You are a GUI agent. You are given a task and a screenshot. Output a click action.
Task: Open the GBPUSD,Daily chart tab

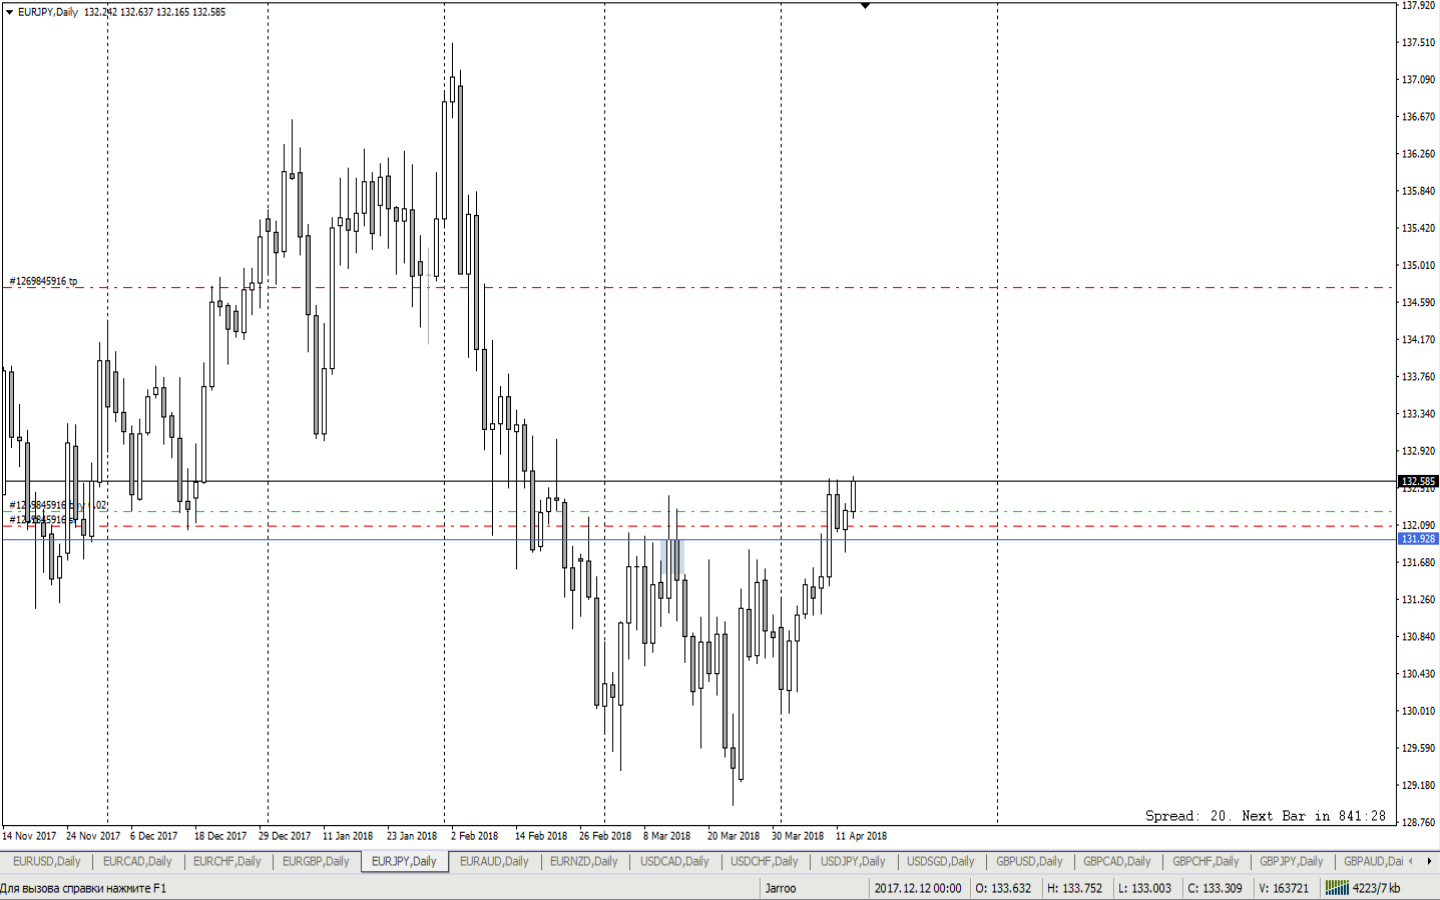[x=1029, y=861]
